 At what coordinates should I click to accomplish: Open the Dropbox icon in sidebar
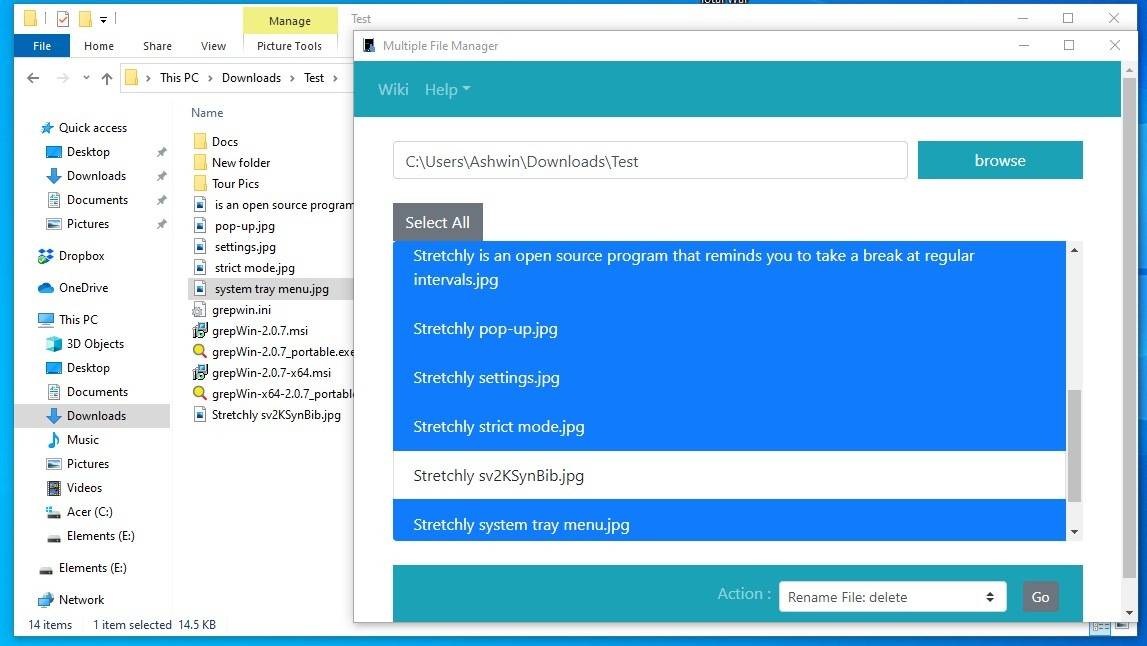[45, 256]
